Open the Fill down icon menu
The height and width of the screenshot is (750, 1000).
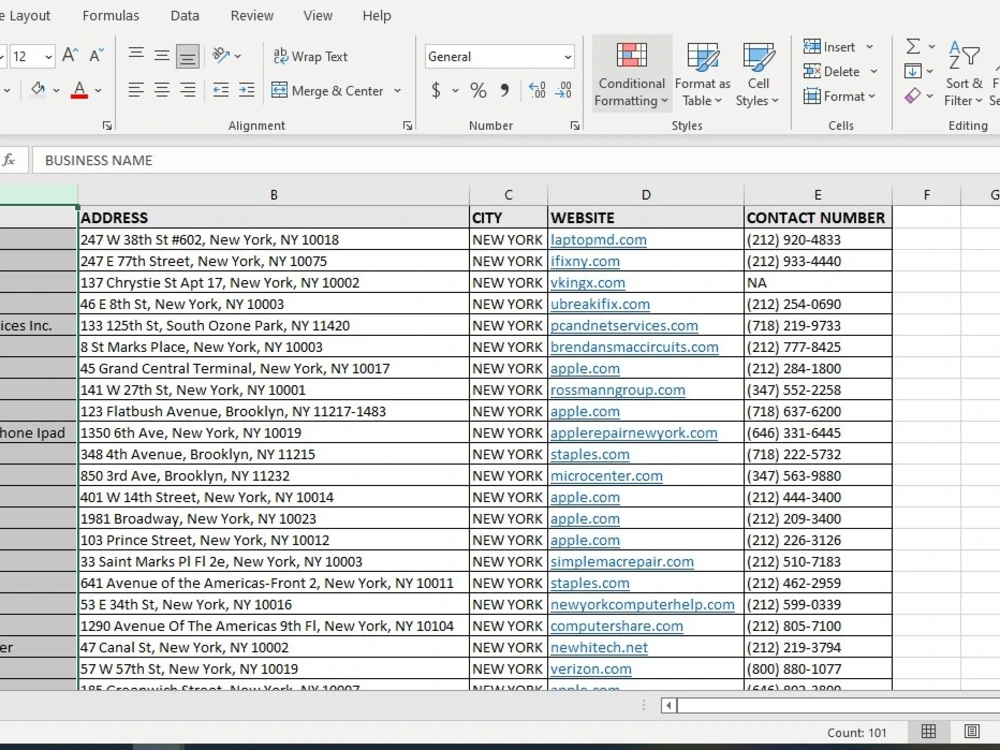click(x=919, y=71)
